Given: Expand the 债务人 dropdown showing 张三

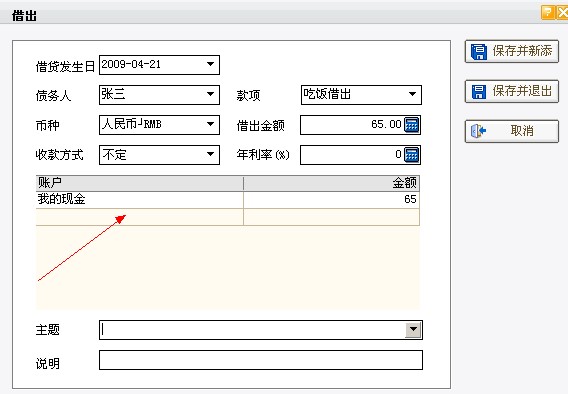Looking at the screenshot, I should pos(210,95).
